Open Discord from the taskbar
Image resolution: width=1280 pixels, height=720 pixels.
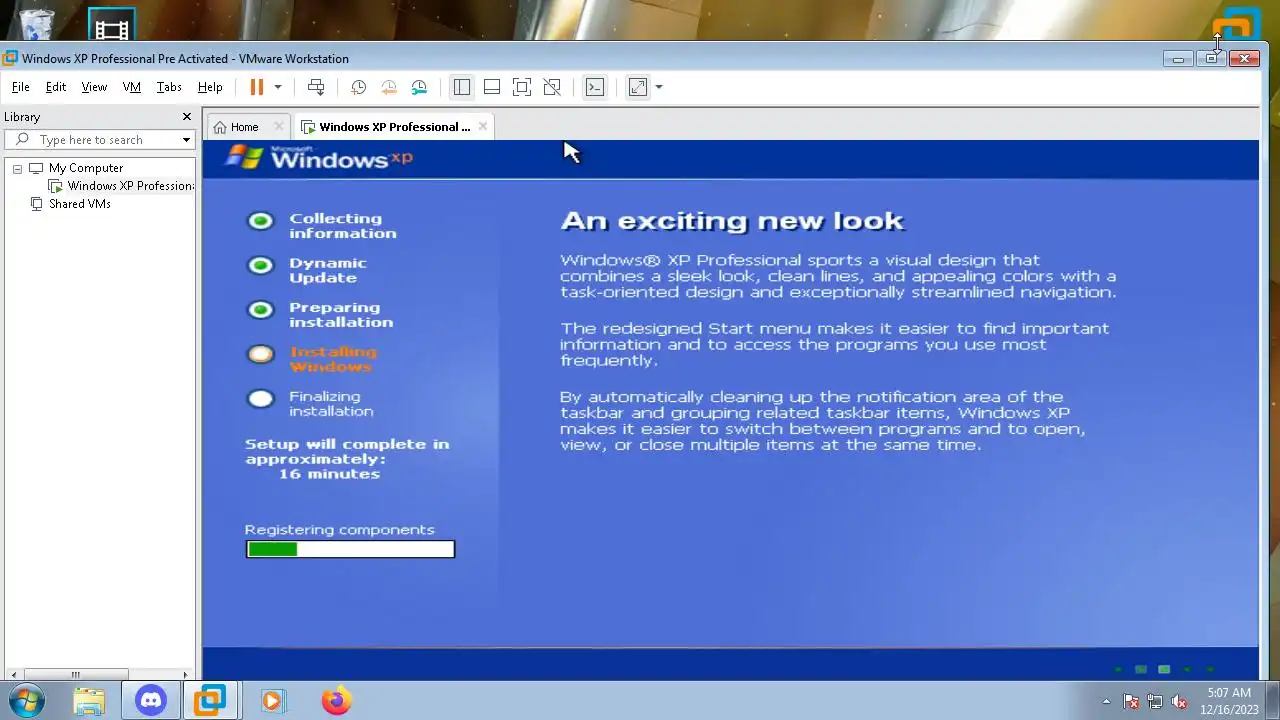point(151,701)
